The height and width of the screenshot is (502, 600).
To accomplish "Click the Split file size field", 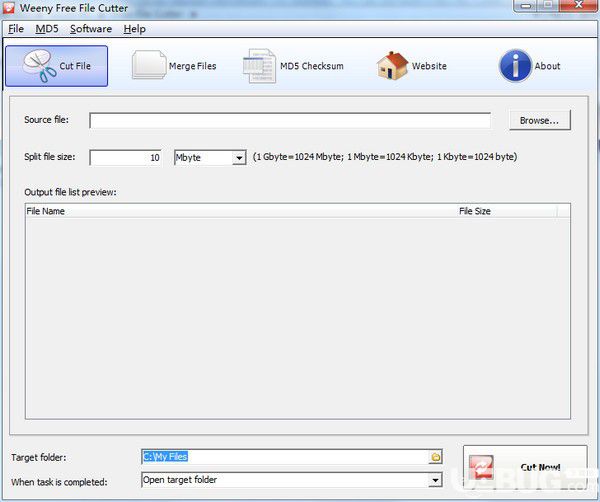I will click(125, 157).
